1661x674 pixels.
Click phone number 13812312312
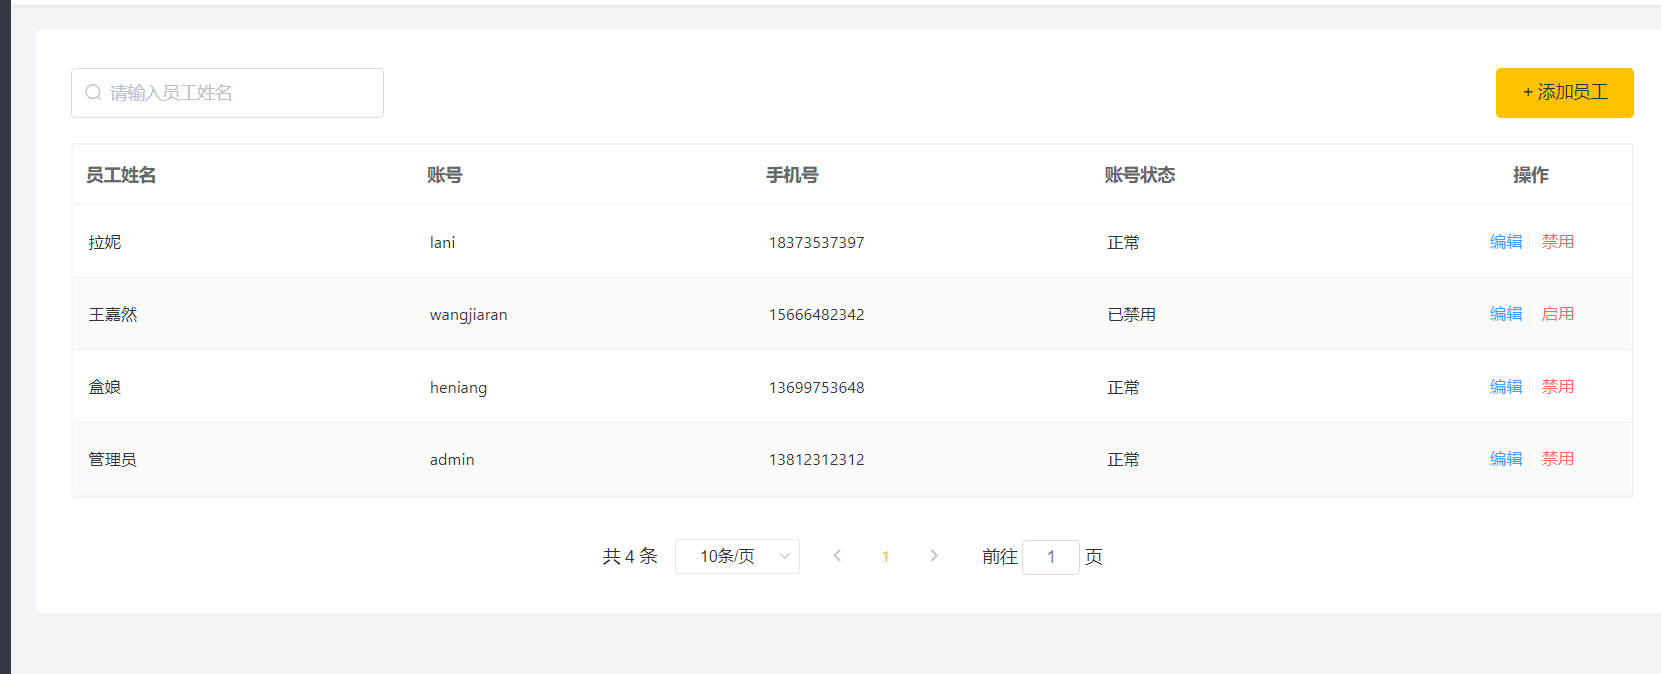816,460
